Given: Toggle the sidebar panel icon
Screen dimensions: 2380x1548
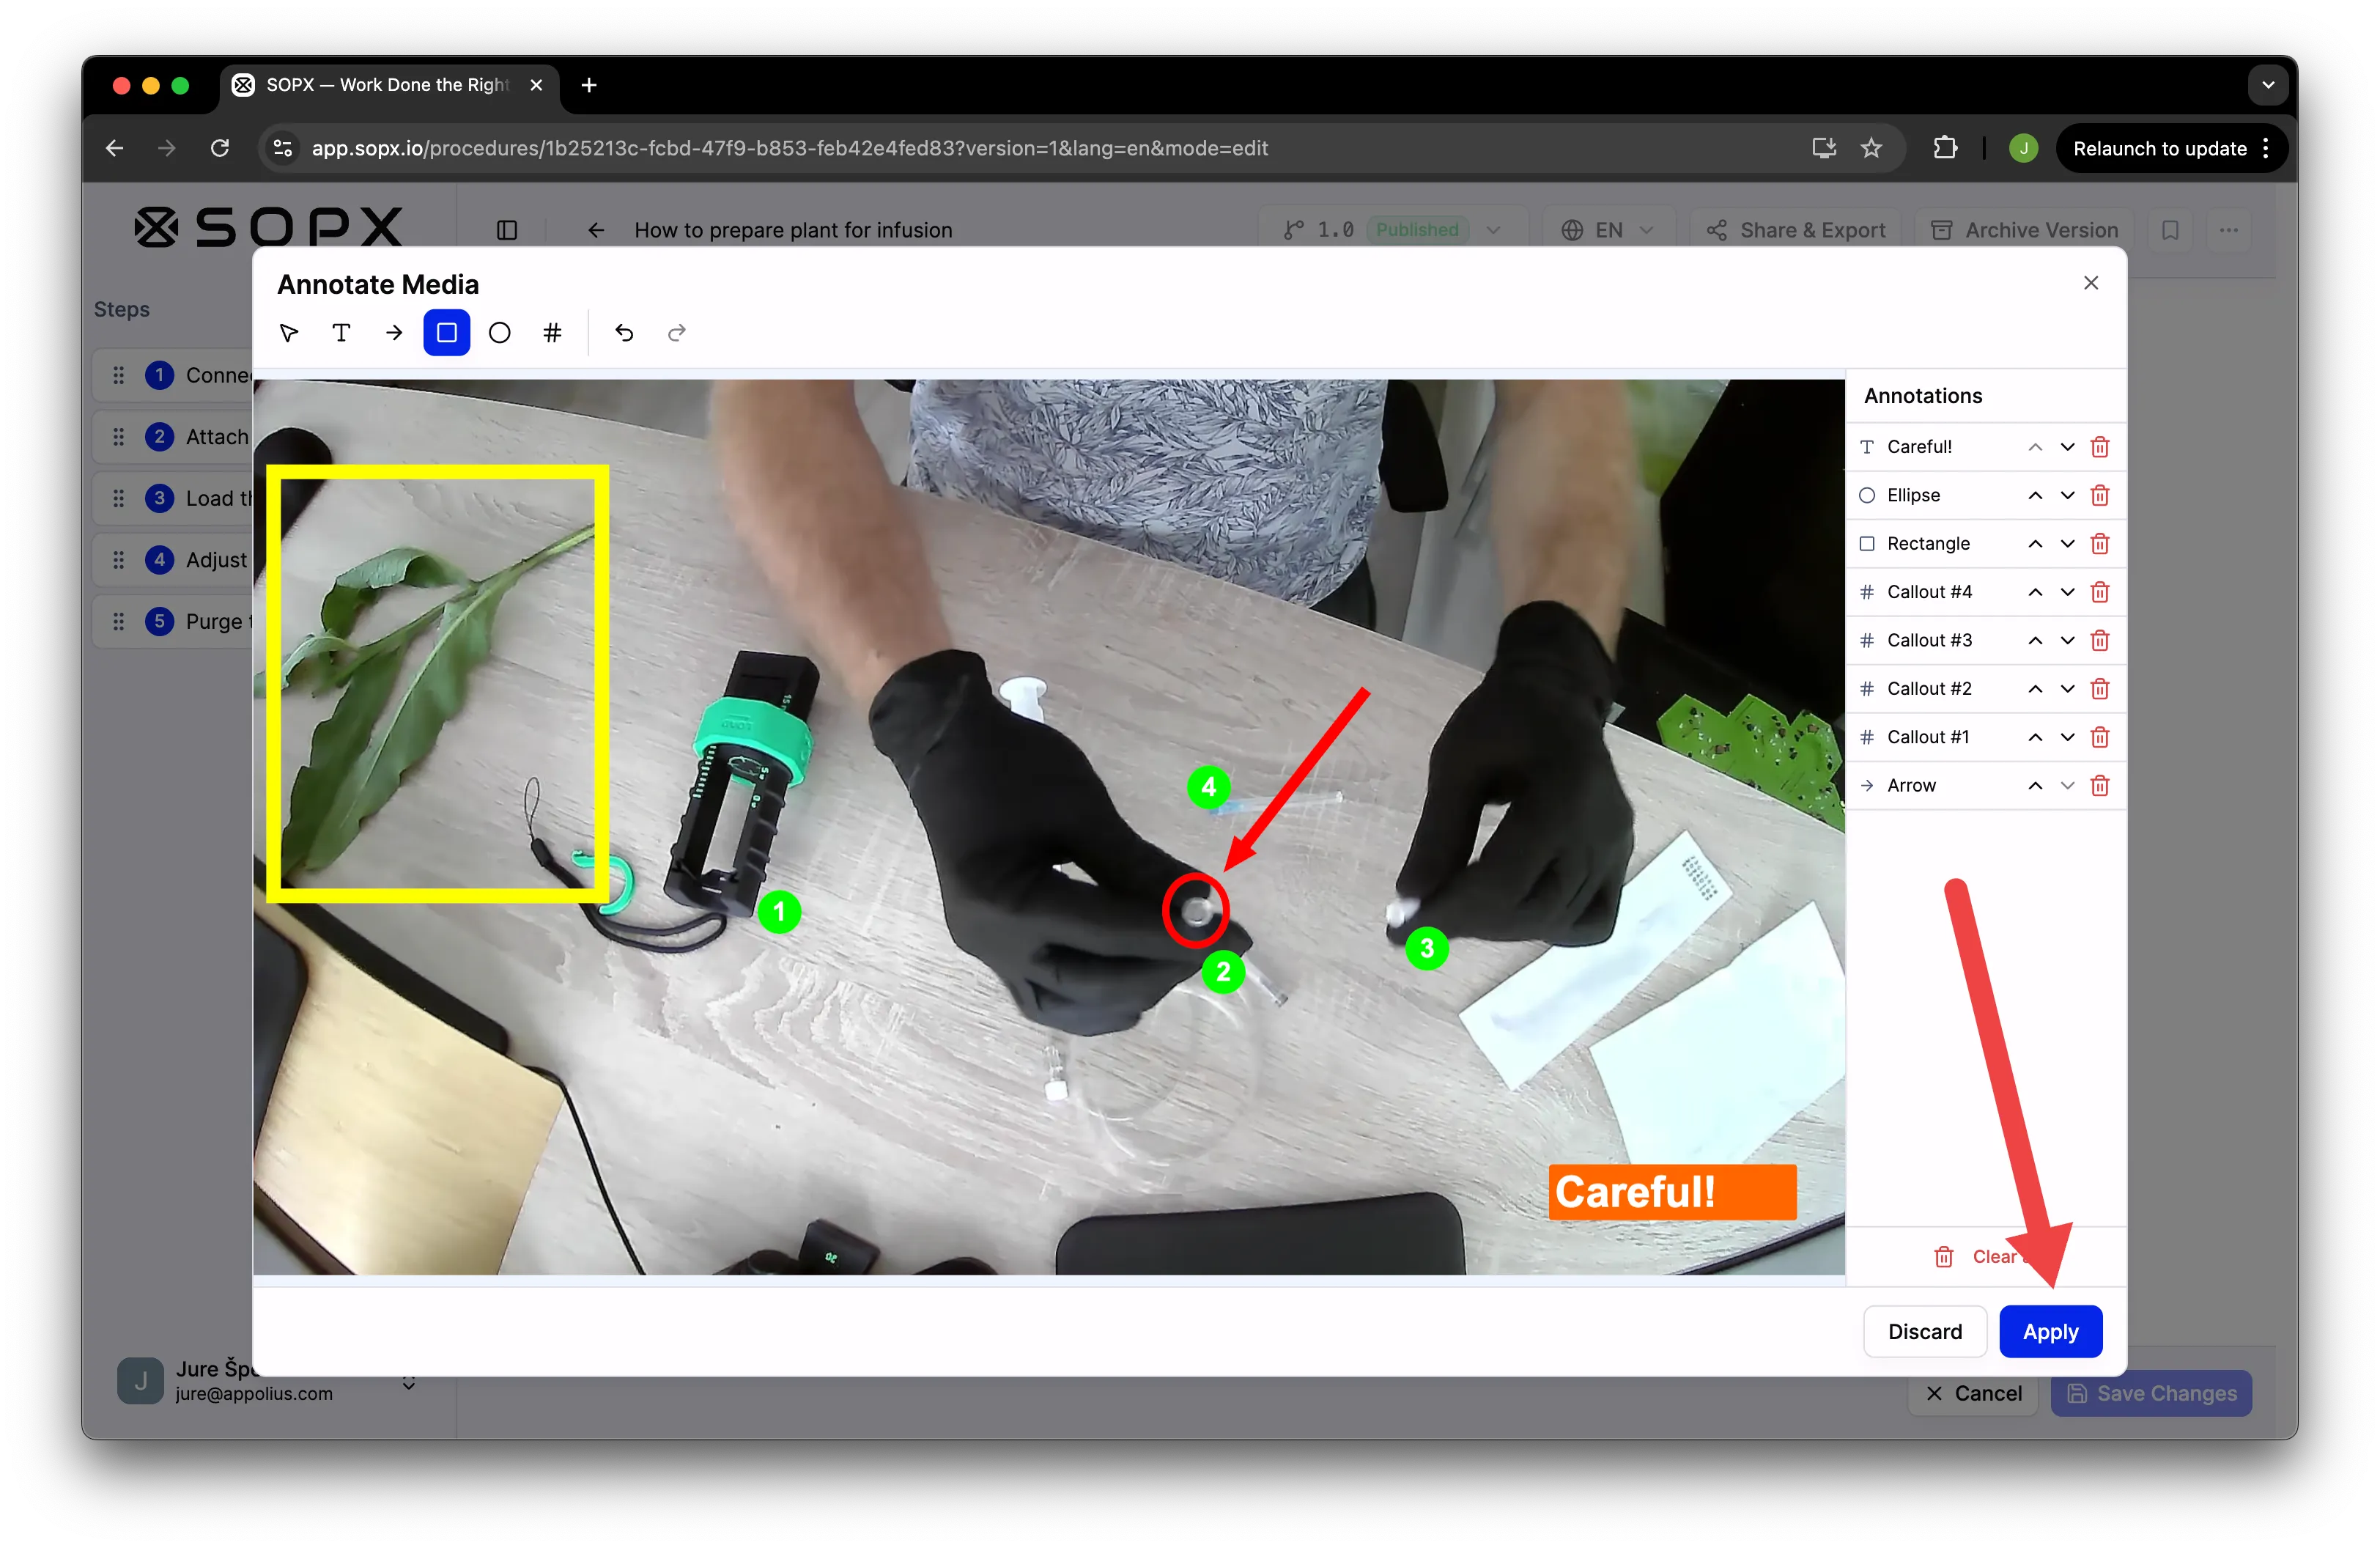Looking at the screenshot, I should (507, 230).
